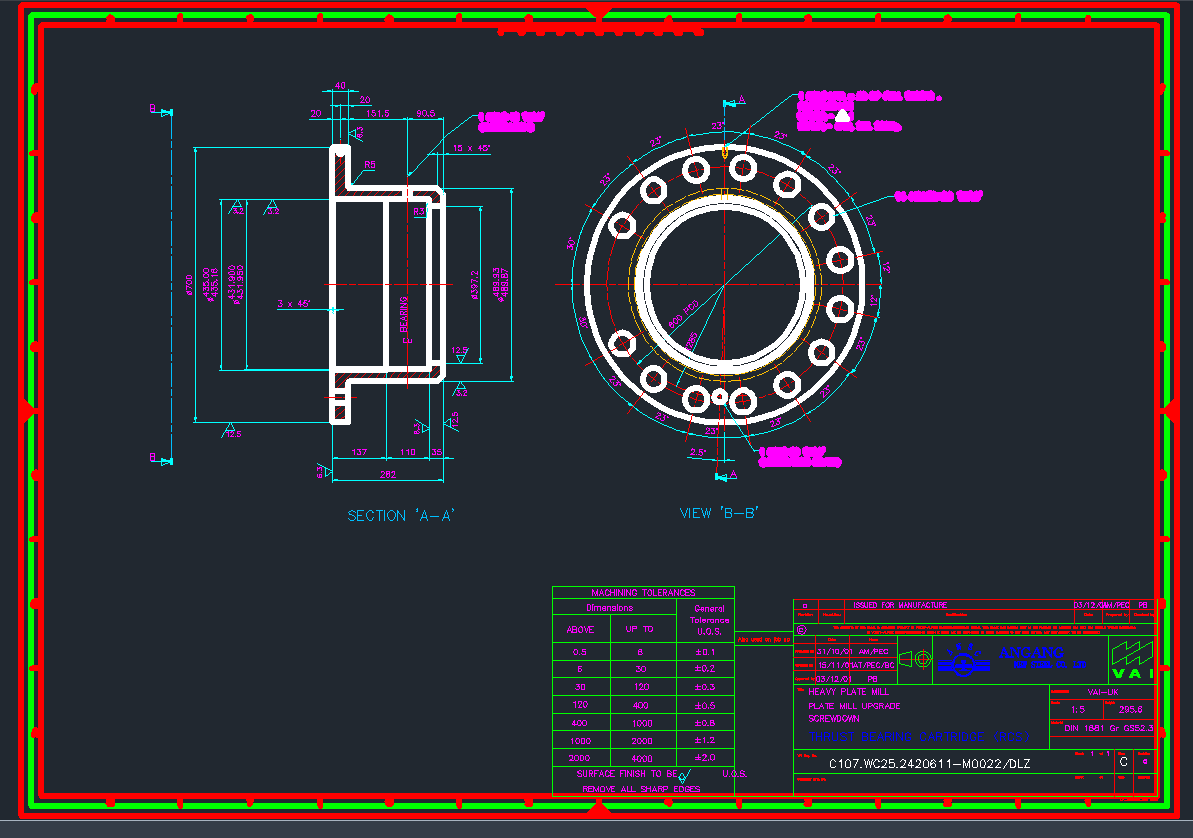This screenshot has width=1193, height=838.
Task: Select the '40' flange width dimension
Action: pyautogui.click(x=340, y=86)
